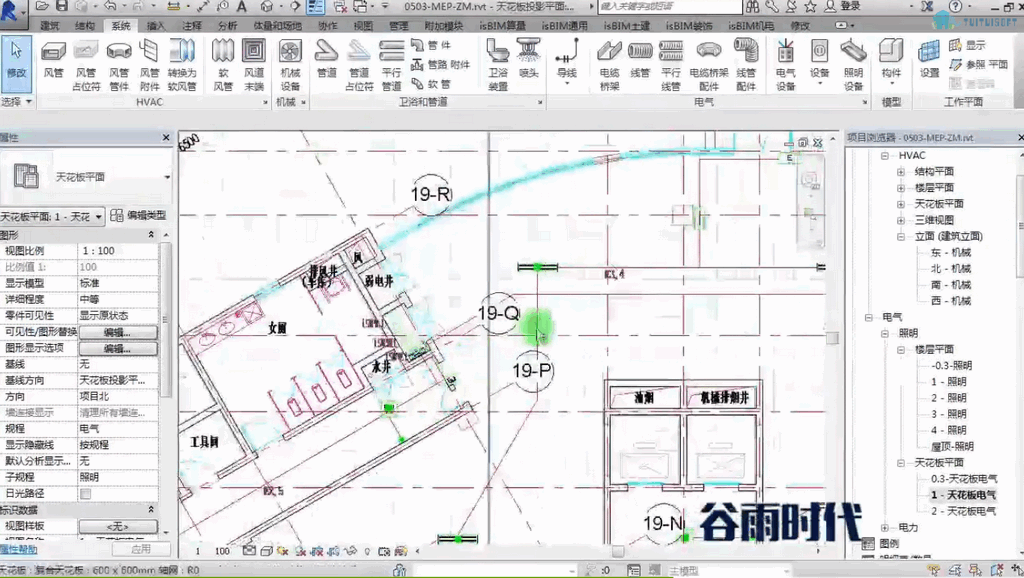
Task: Select the 管道 pipe tool
Action: point(327,59)
